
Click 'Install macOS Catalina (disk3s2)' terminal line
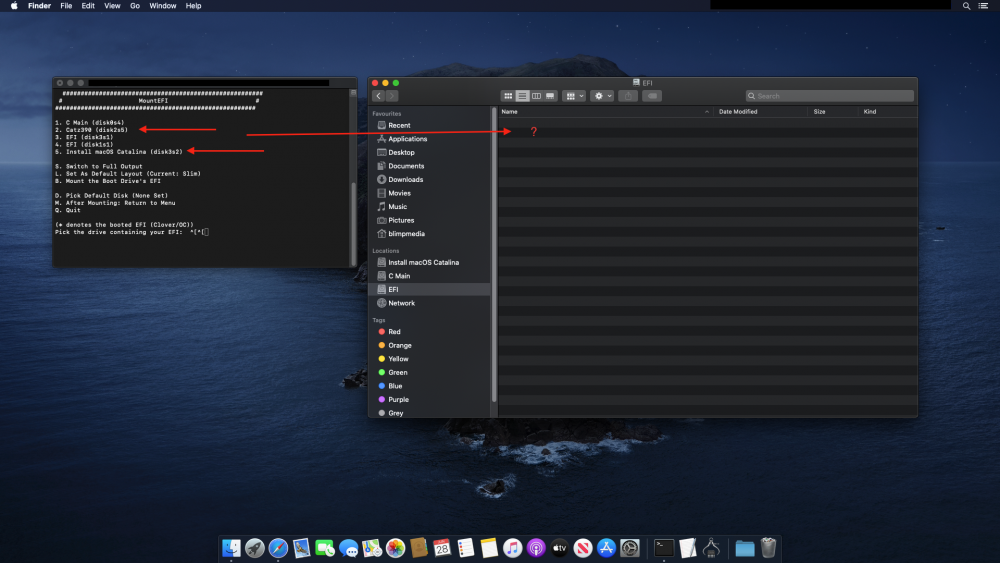coord(119,152)
